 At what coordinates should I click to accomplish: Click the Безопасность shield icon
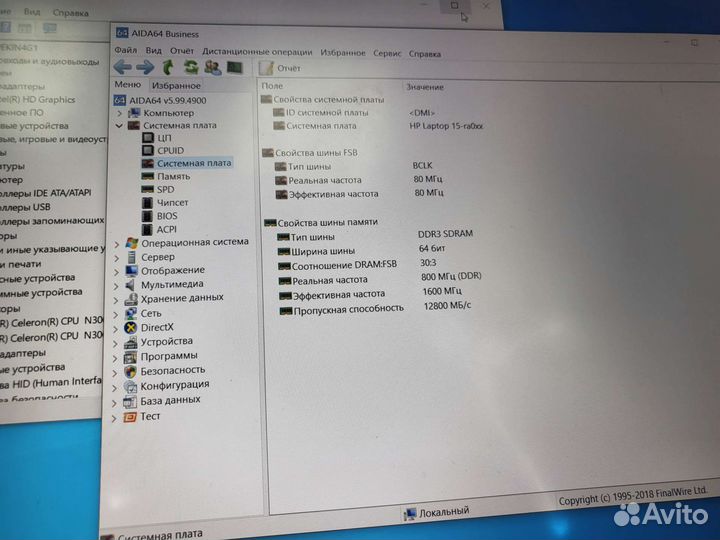pos(130,372)
